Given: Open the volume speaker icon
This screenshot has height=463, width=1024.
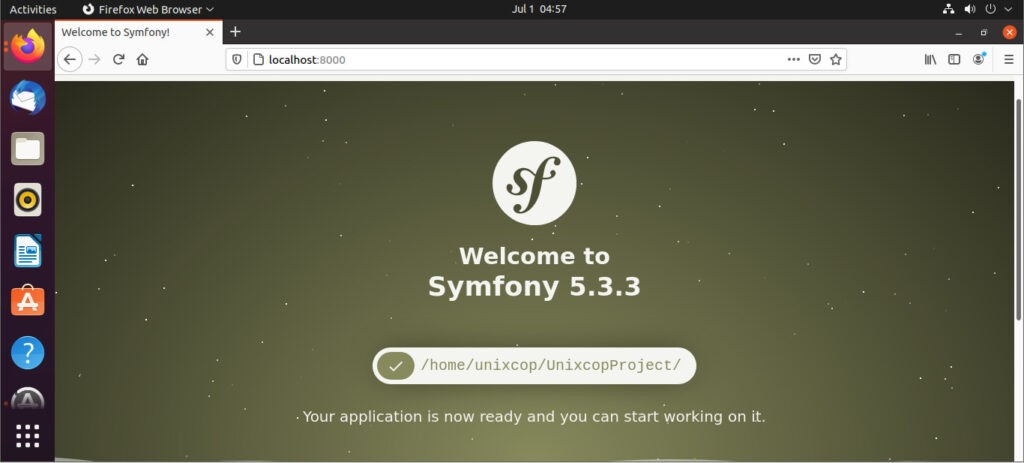Looking at the screenshot, I should (x=970, y=9).
